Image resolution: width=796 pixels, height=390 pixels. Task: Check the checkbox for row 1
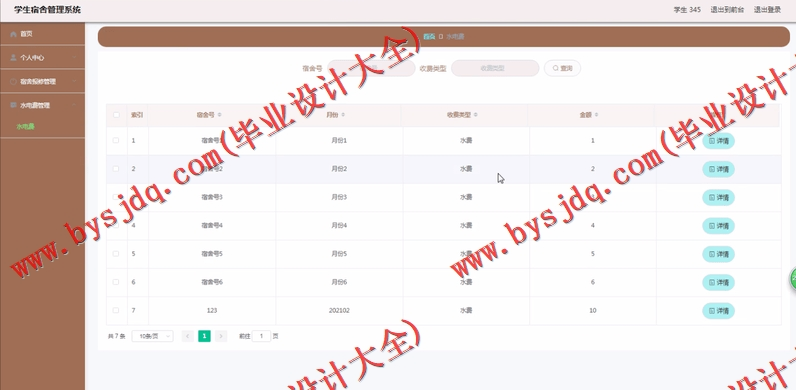(x=116, y=140)
